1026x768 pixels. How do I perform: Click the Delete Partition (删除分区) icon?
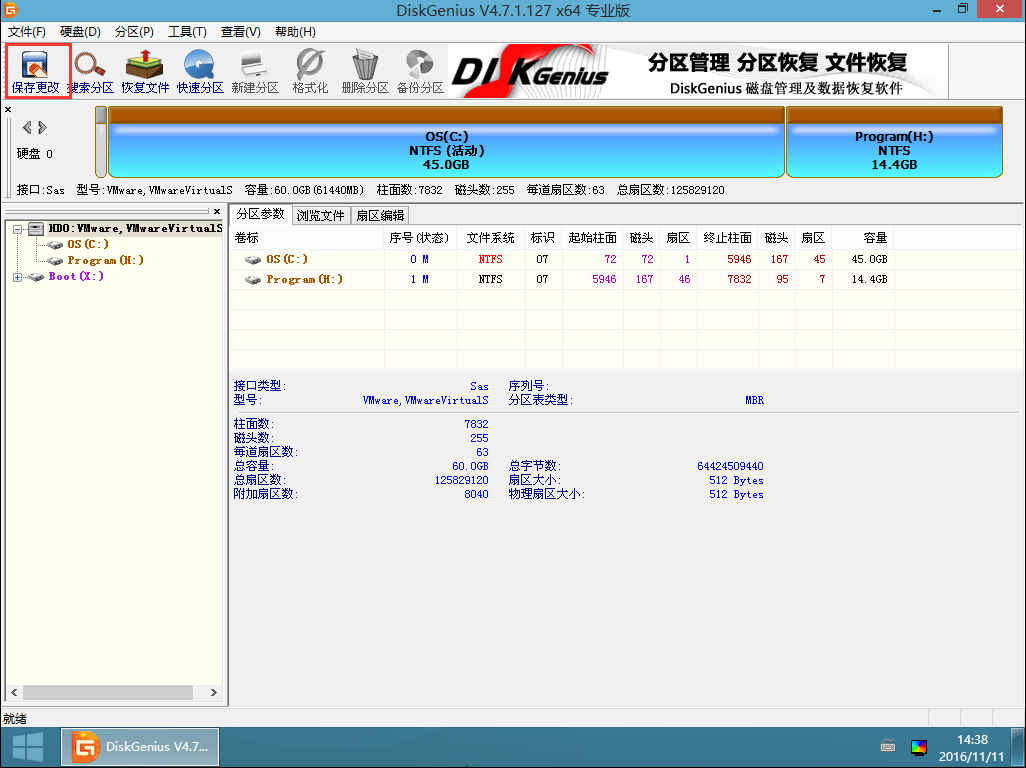(365, 71)
